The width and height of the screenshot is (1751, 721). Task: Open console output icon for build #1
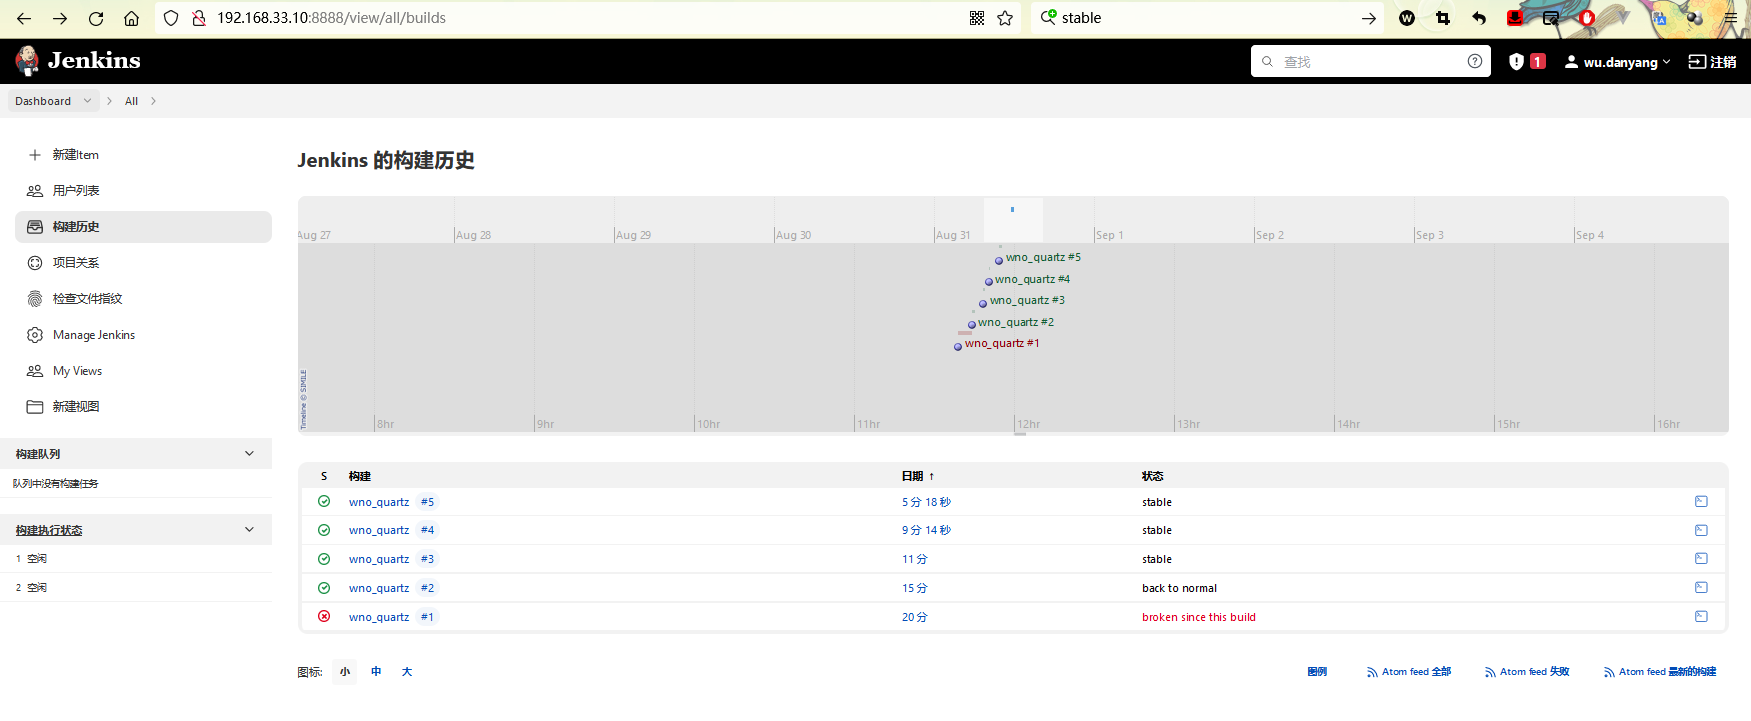1701,617
